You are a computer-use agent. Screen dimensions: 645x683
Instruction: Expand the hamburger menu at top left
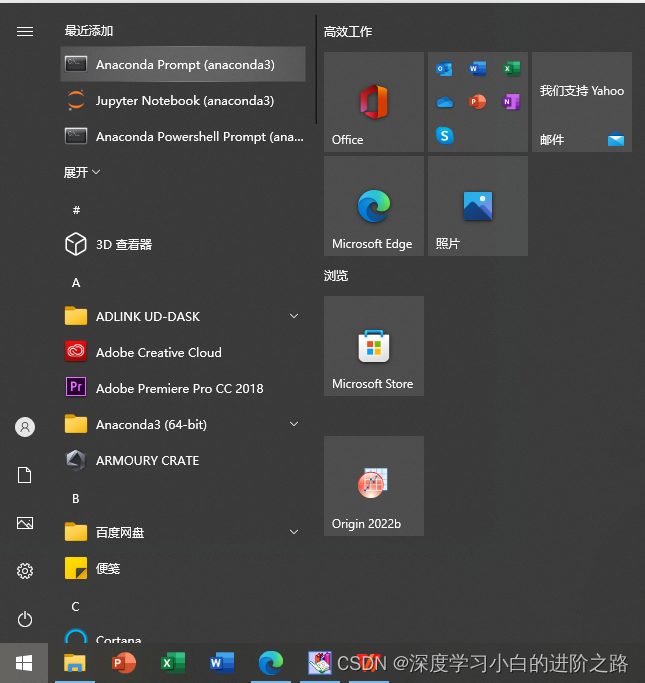point(25,31)
